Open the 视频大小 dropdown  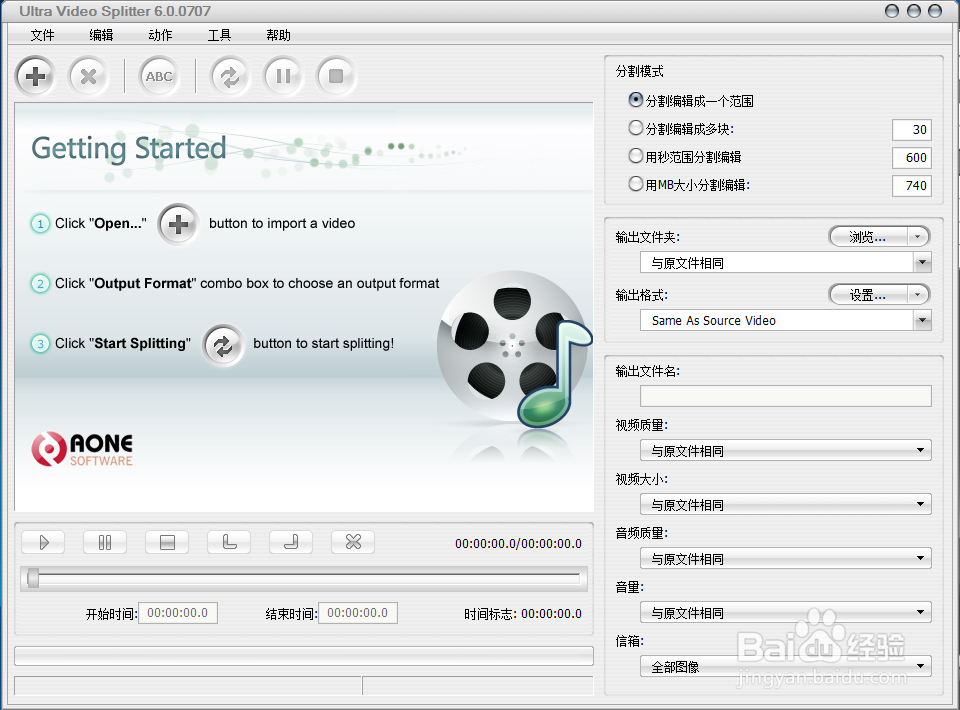pyautogui.click(x=786, y=504)
